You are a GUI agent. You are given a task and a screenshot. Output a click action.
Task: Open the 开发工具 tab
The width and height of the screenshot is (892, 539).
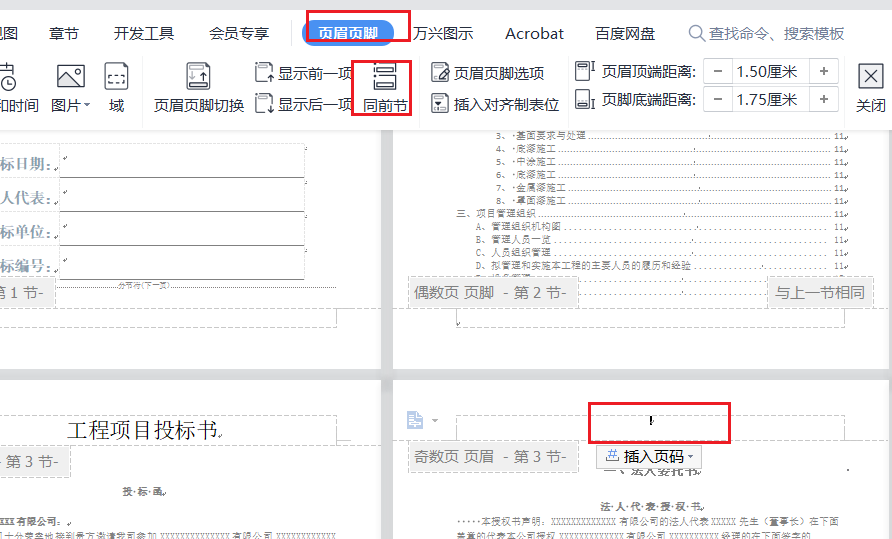coord(144,33)
